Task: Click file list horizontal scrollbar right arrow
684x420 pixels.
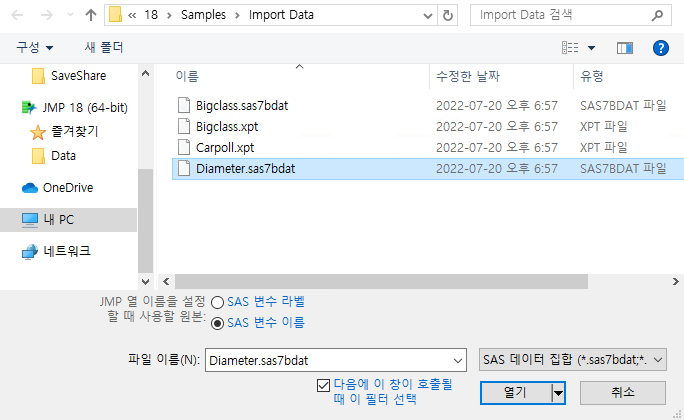Action: [x=675, y=282]
